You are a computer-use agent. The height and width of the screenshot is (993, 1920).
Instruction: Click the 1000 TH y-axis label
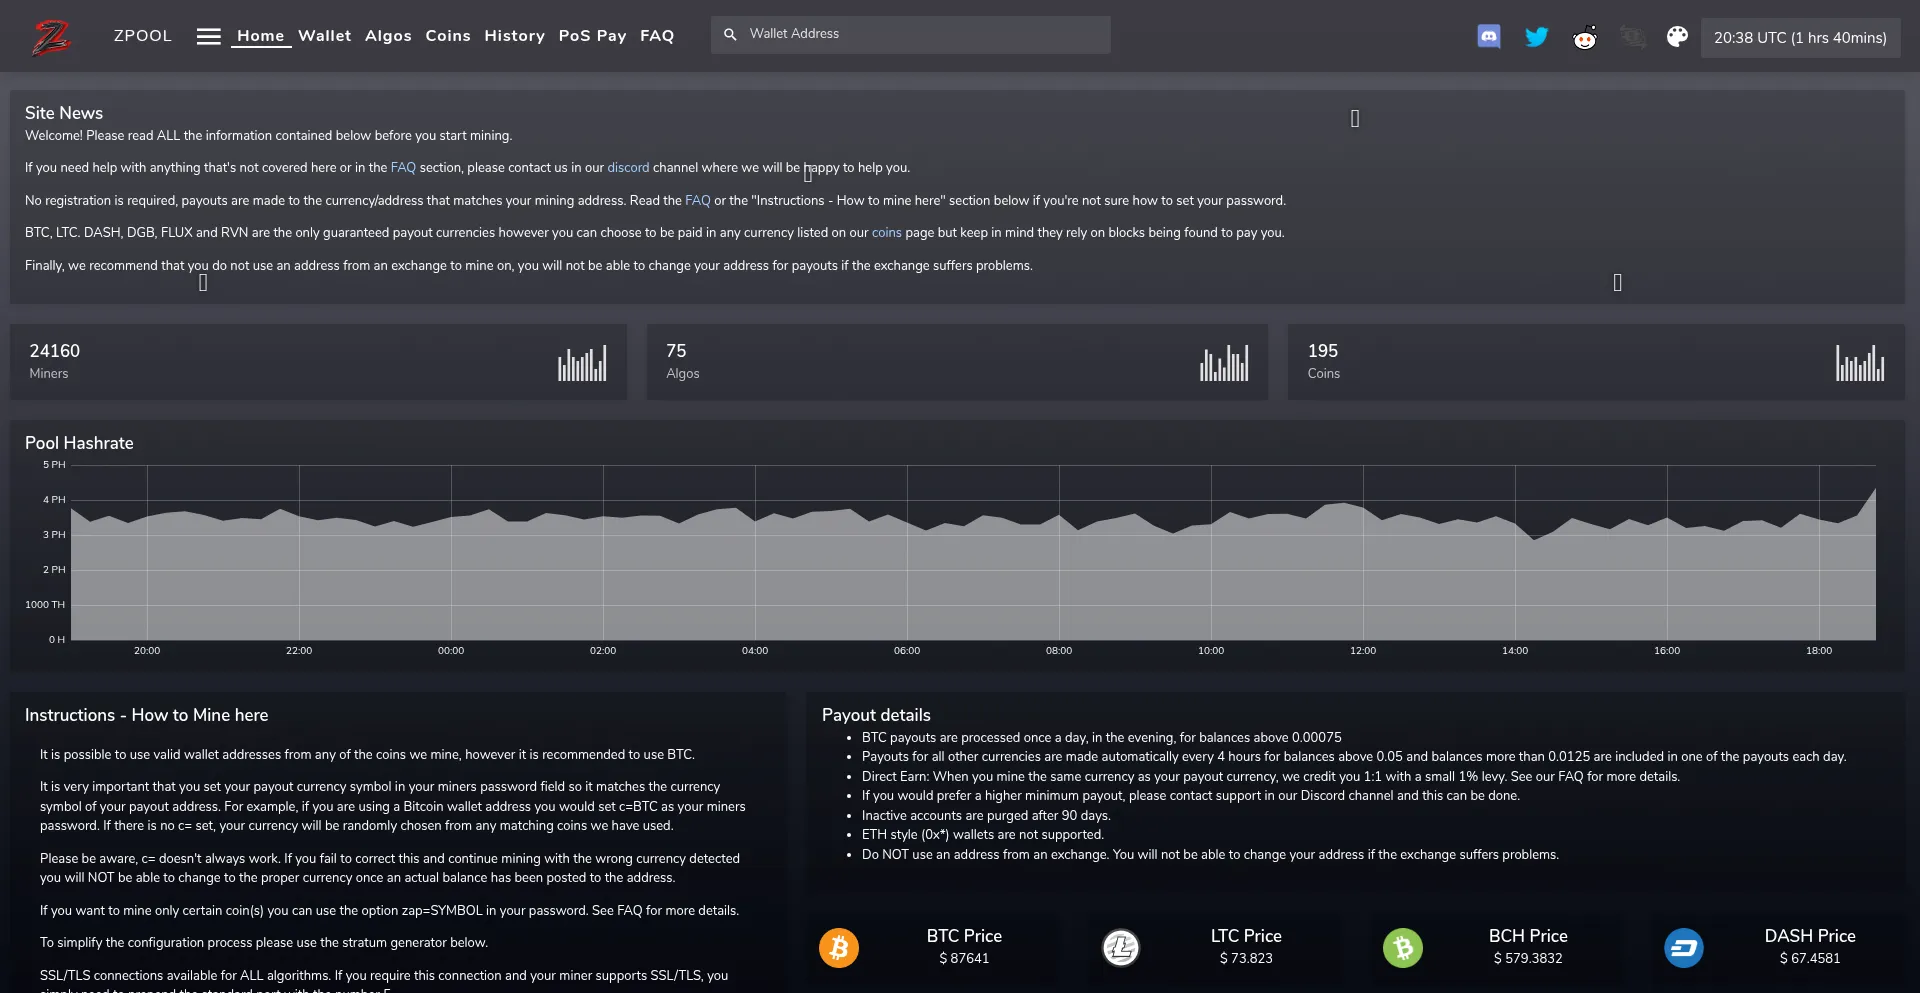tap(45, 605)
